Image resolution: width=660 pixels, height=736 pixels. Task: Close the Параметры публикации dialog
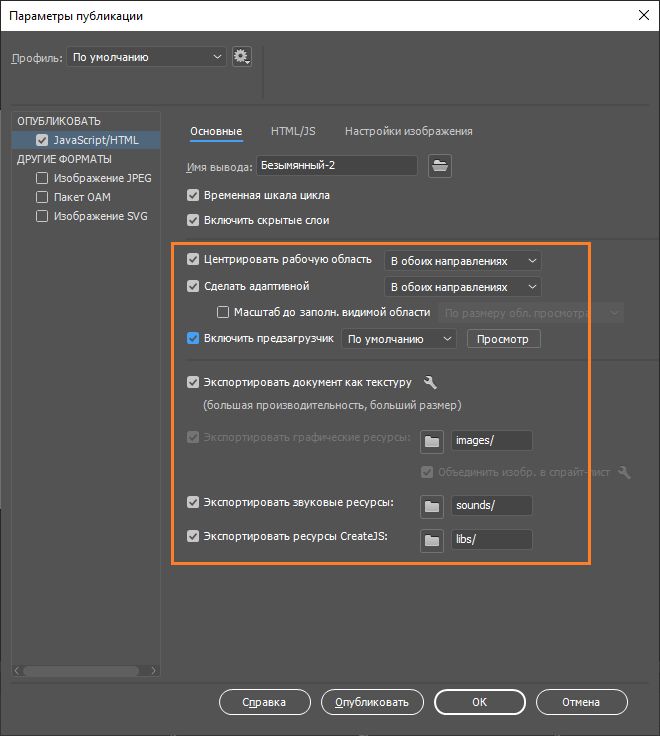point(644,15)
